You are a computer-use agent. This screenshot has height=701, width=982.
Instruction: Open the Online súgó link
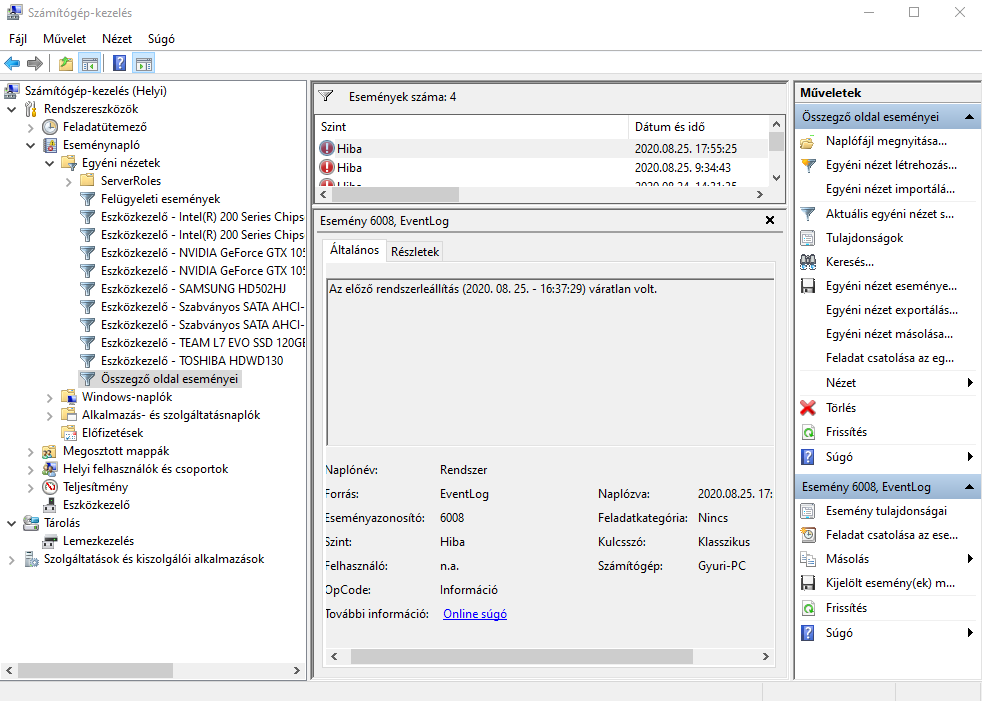coord(475,614)
